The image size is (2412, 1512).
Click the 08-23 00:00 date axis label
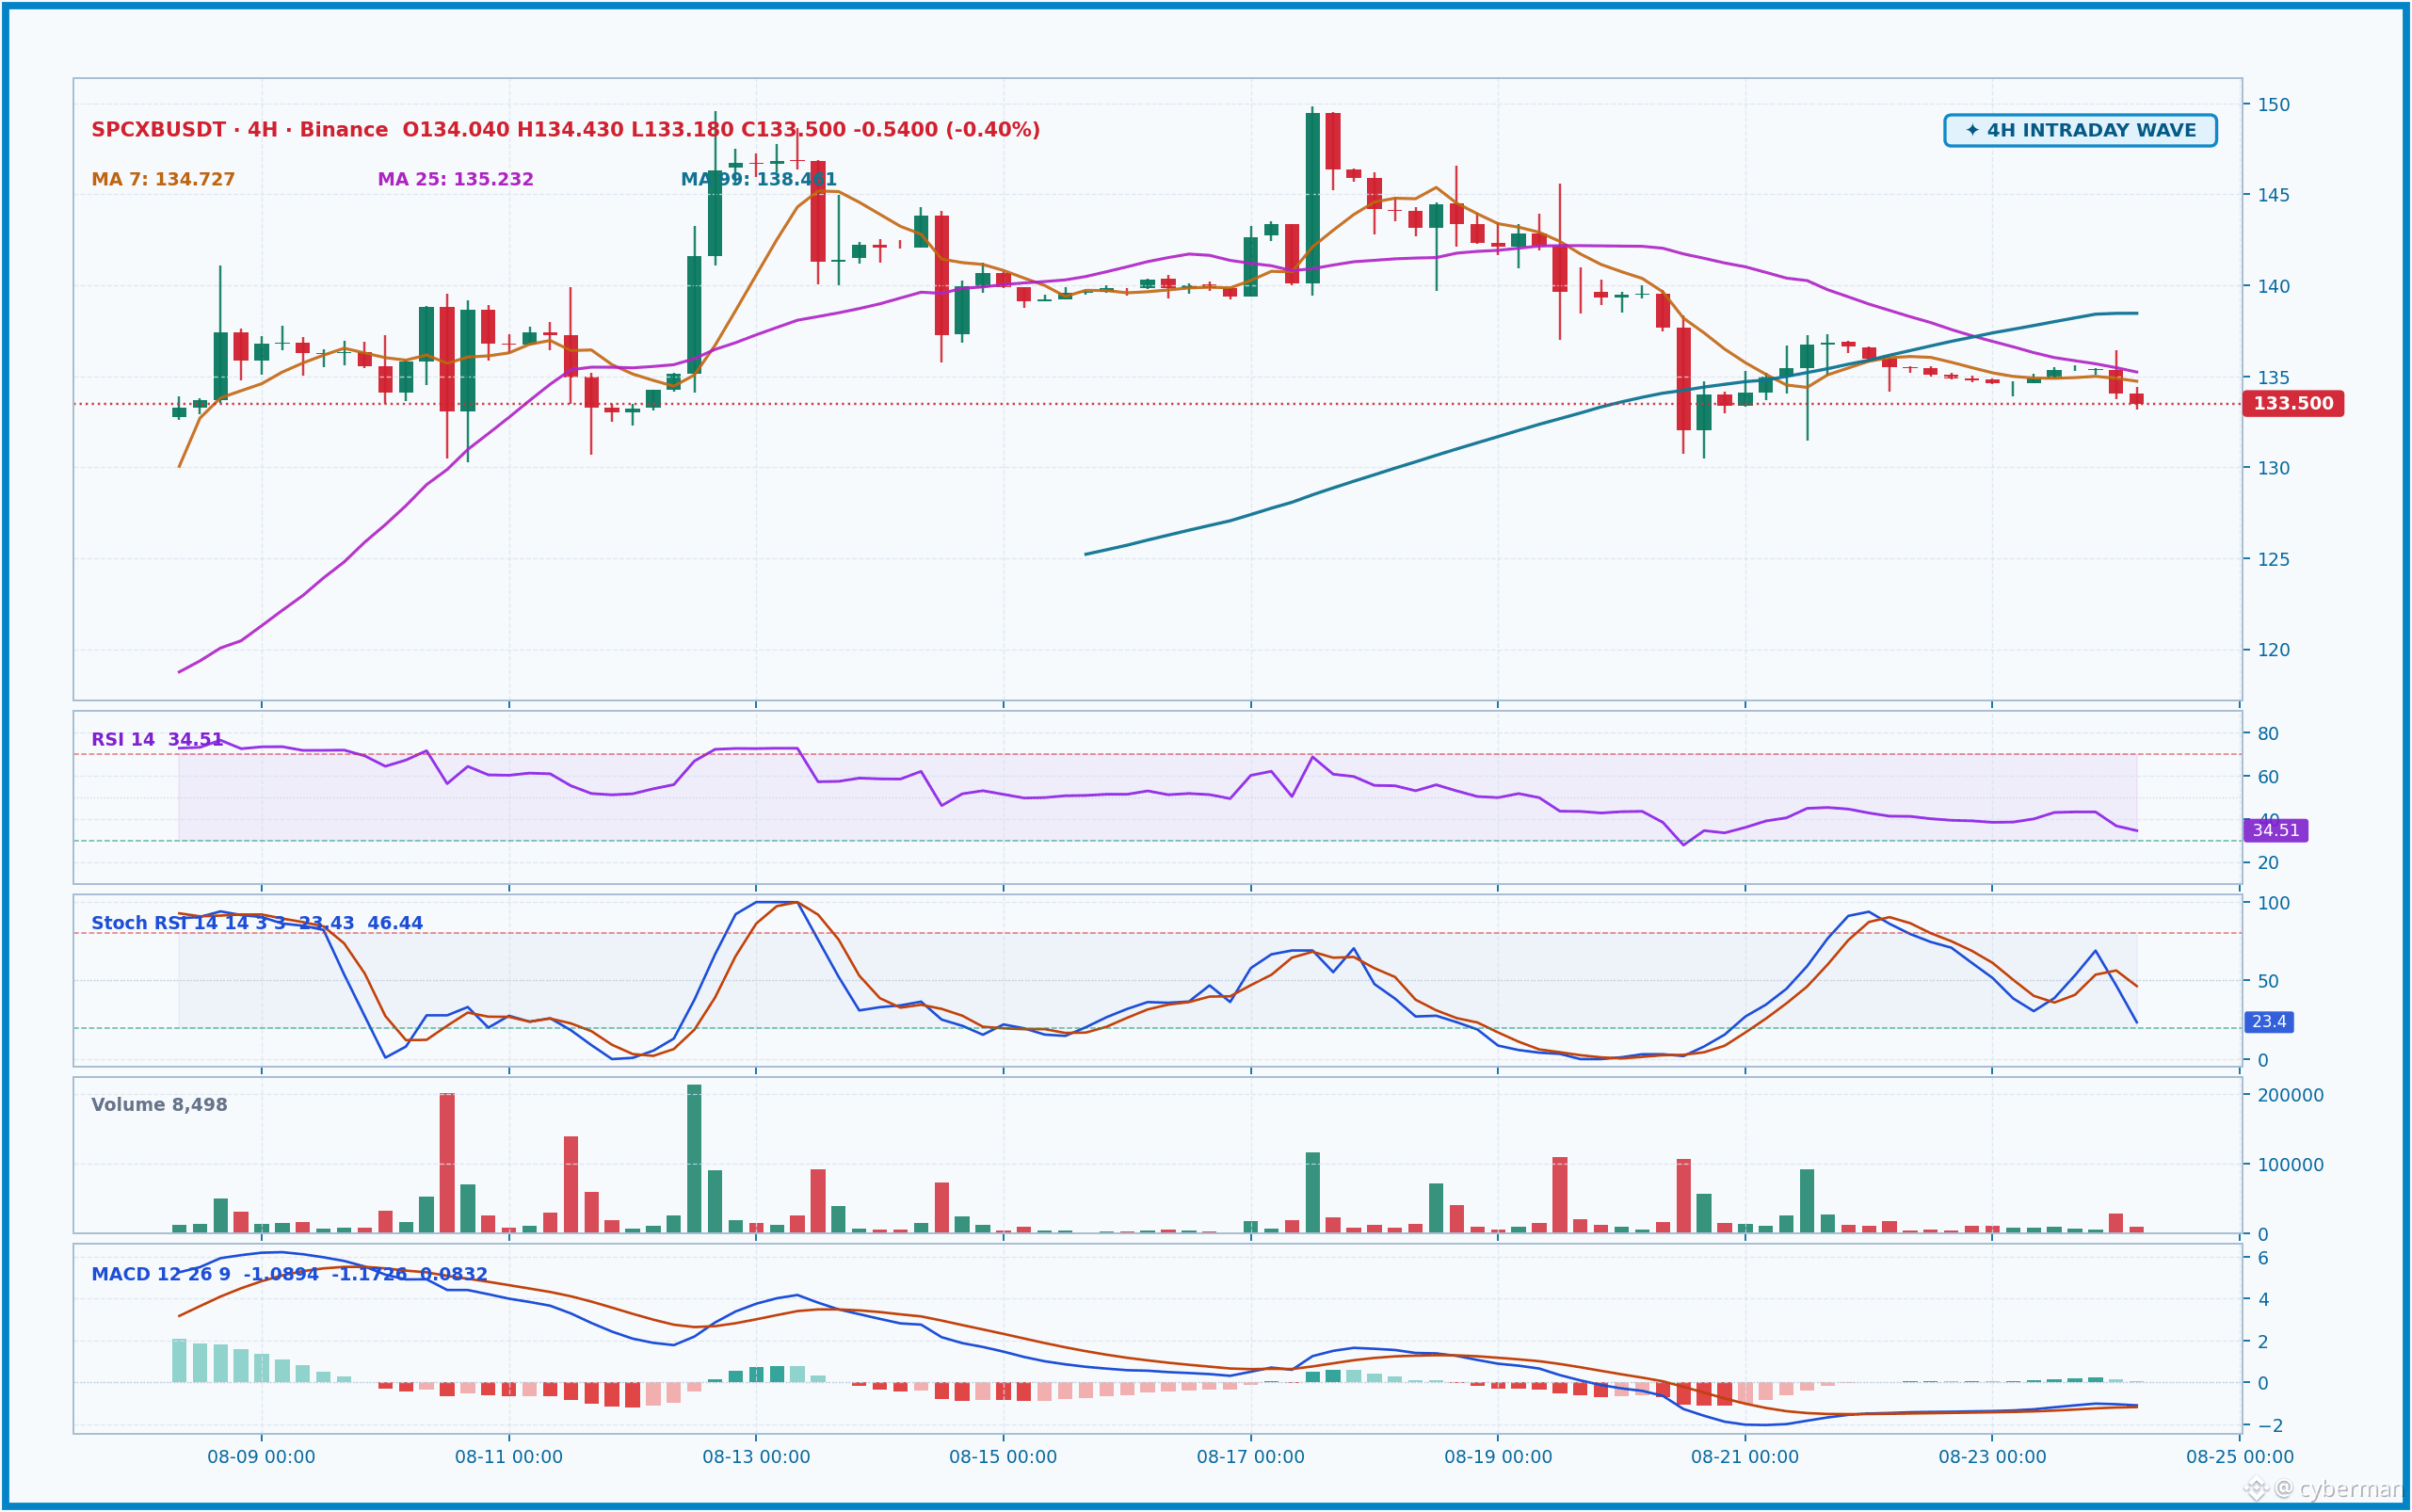tap(1992, 1457)
